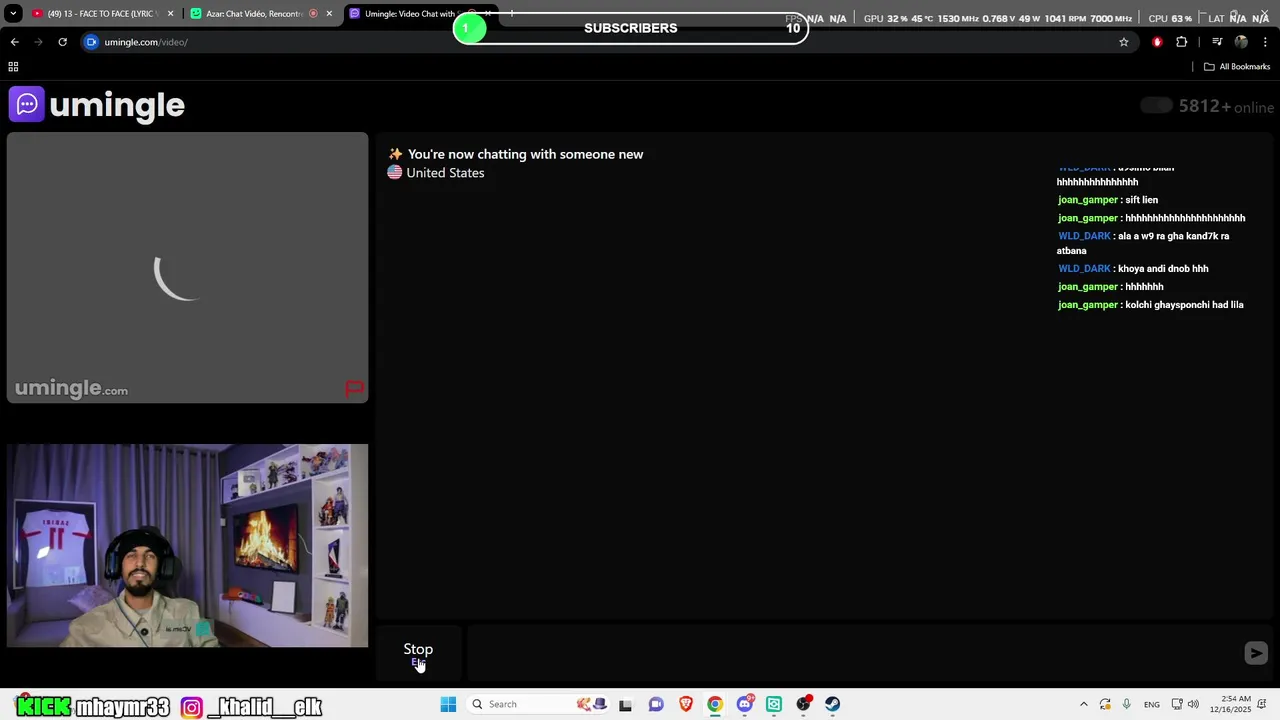Open Chrome from the taskbar
Screen dimensions: 1280x720
(714, 704)
